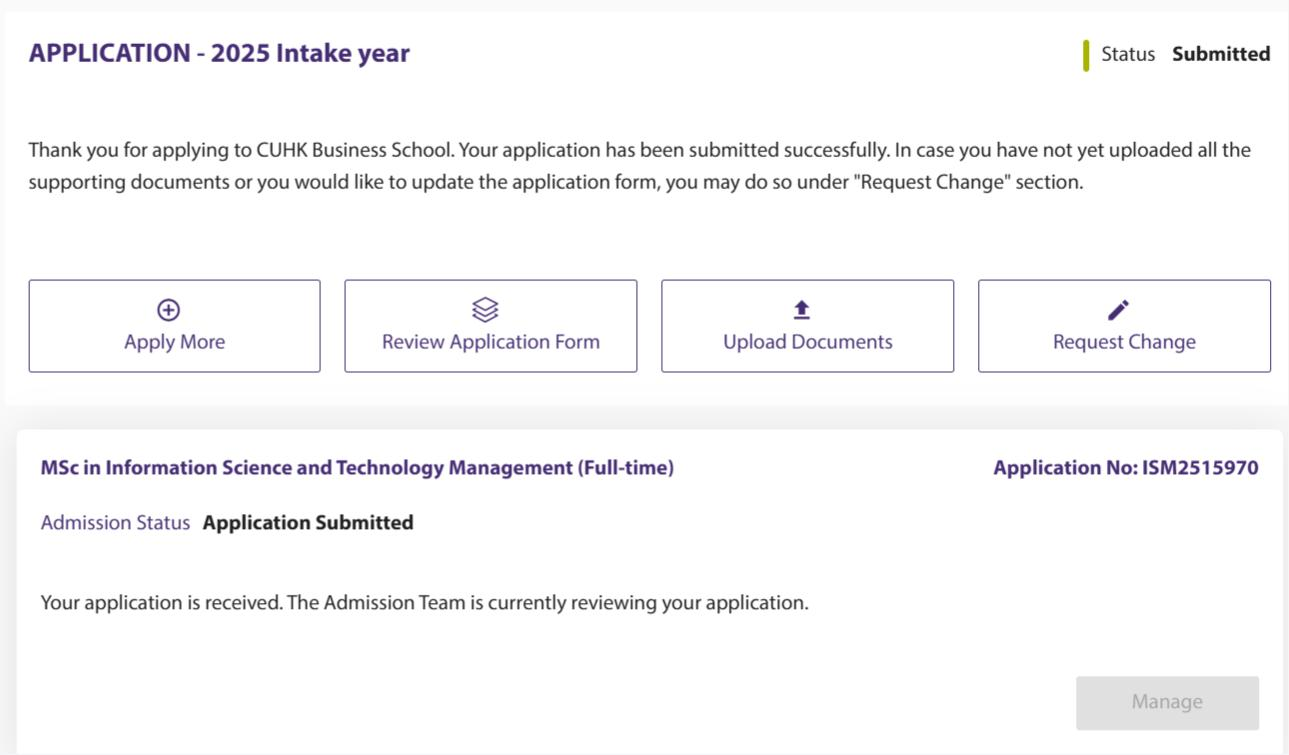Click the bold Application Submitted text
Screen dimensions: 1289x755
[308, 522]
